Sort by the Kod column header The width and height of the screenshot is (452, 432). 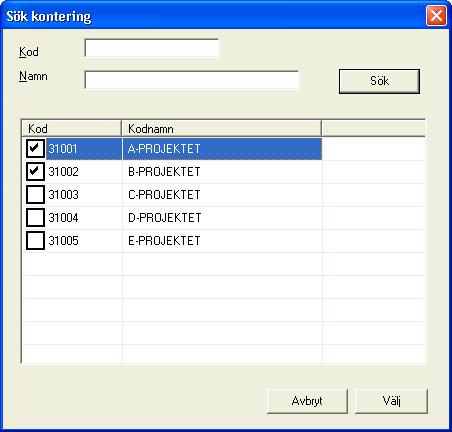pyautogui.click(x=71, y=128)
